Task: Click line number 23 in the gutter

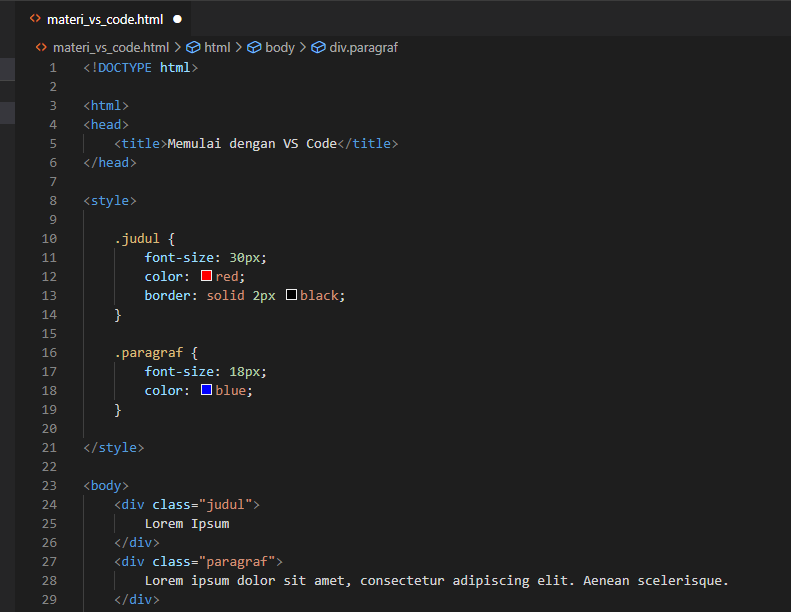Action: click(49, 486)
